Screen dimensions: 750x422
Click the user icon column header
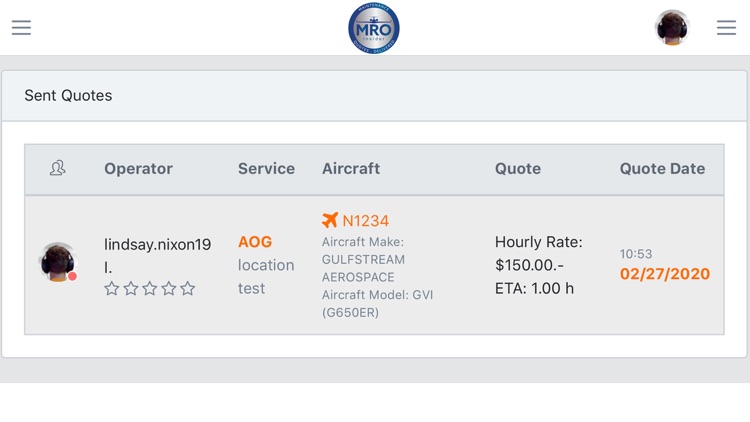tap(58, 168)
